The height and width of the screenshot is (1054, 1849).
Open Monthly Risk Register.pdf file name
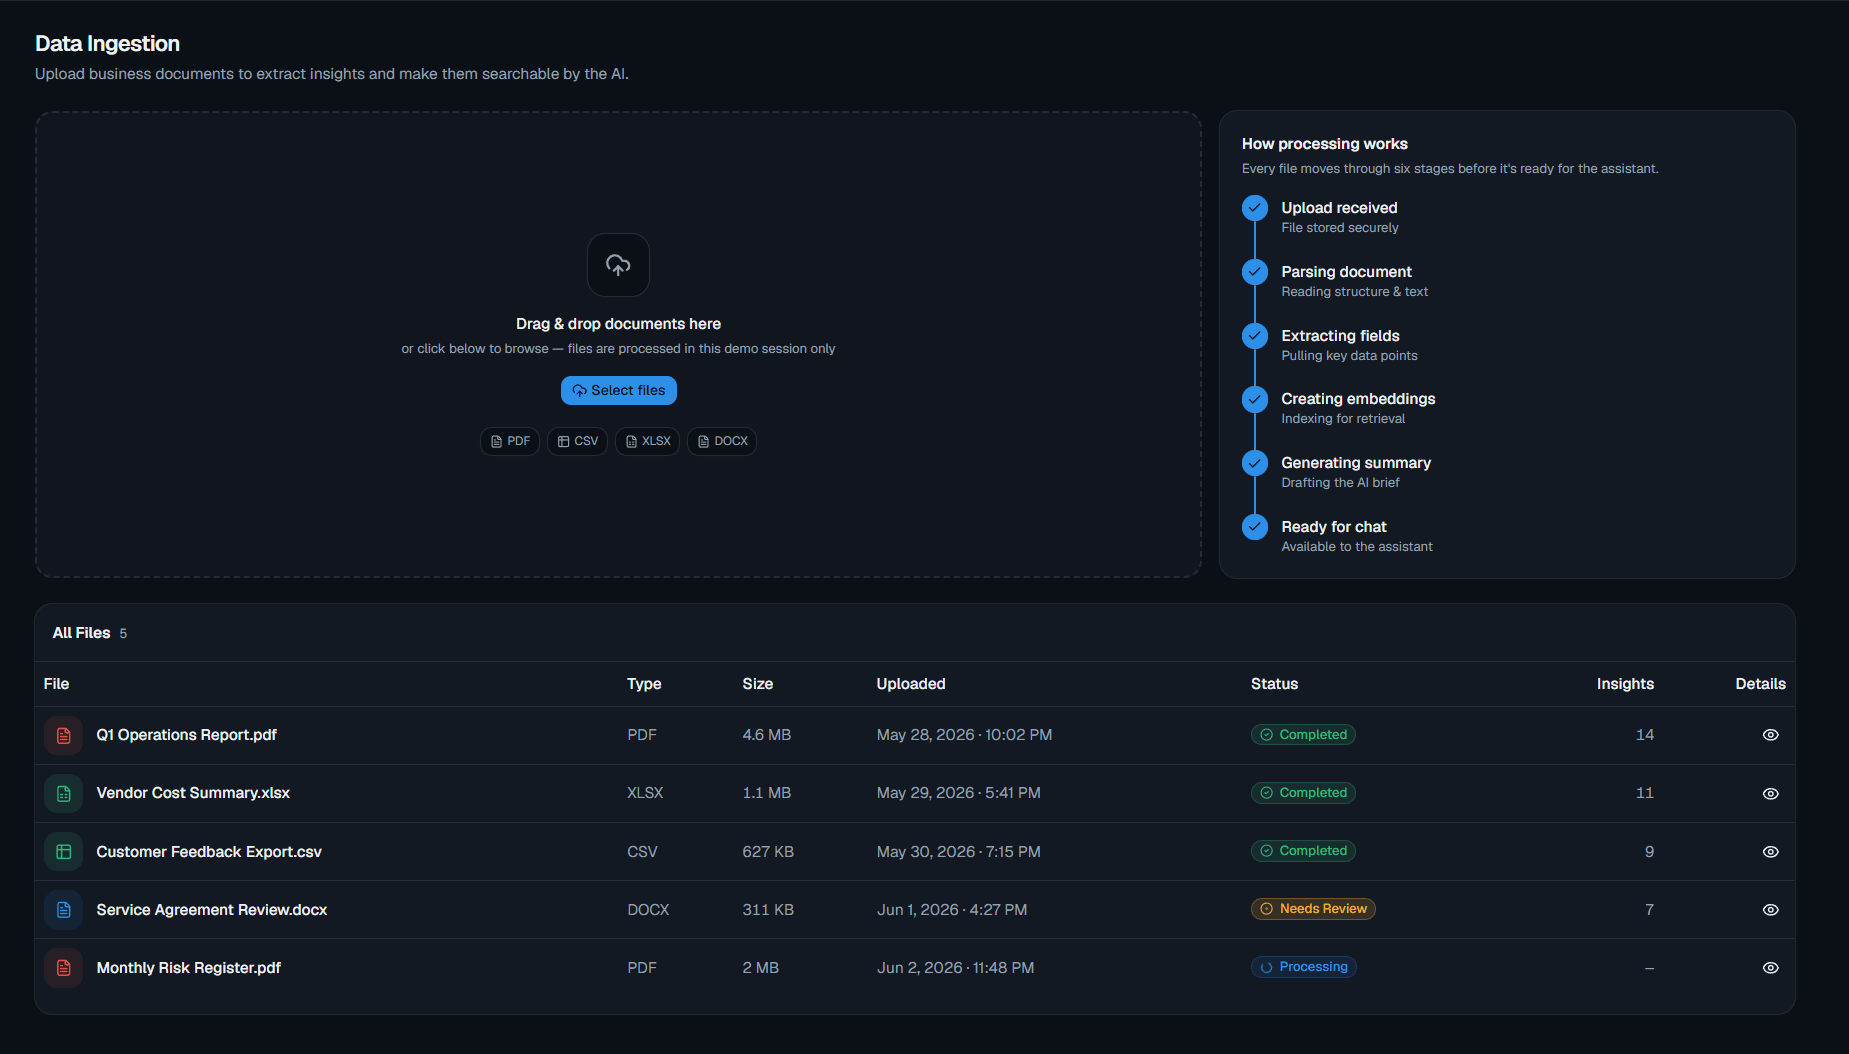pyautogui.click(x=188, y=968)
